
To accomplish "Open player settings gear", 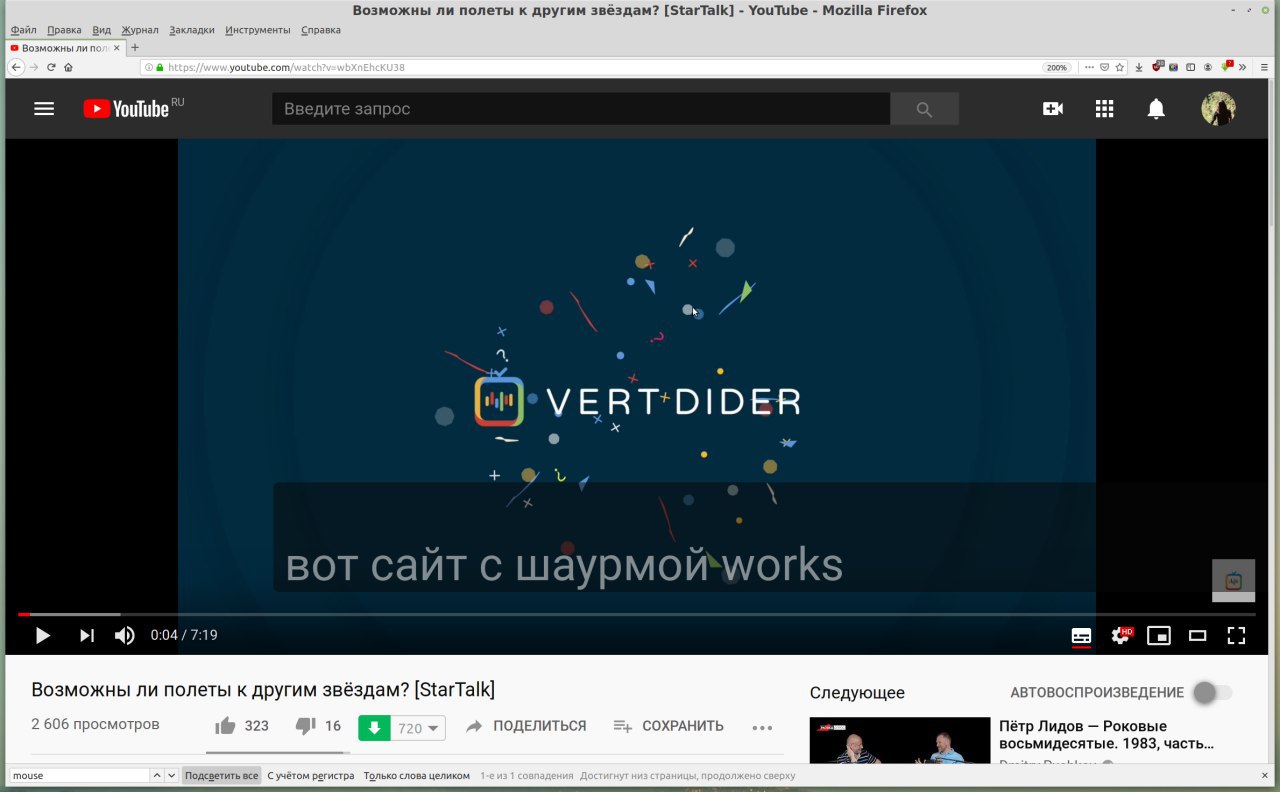I will tap(1121, 635).
